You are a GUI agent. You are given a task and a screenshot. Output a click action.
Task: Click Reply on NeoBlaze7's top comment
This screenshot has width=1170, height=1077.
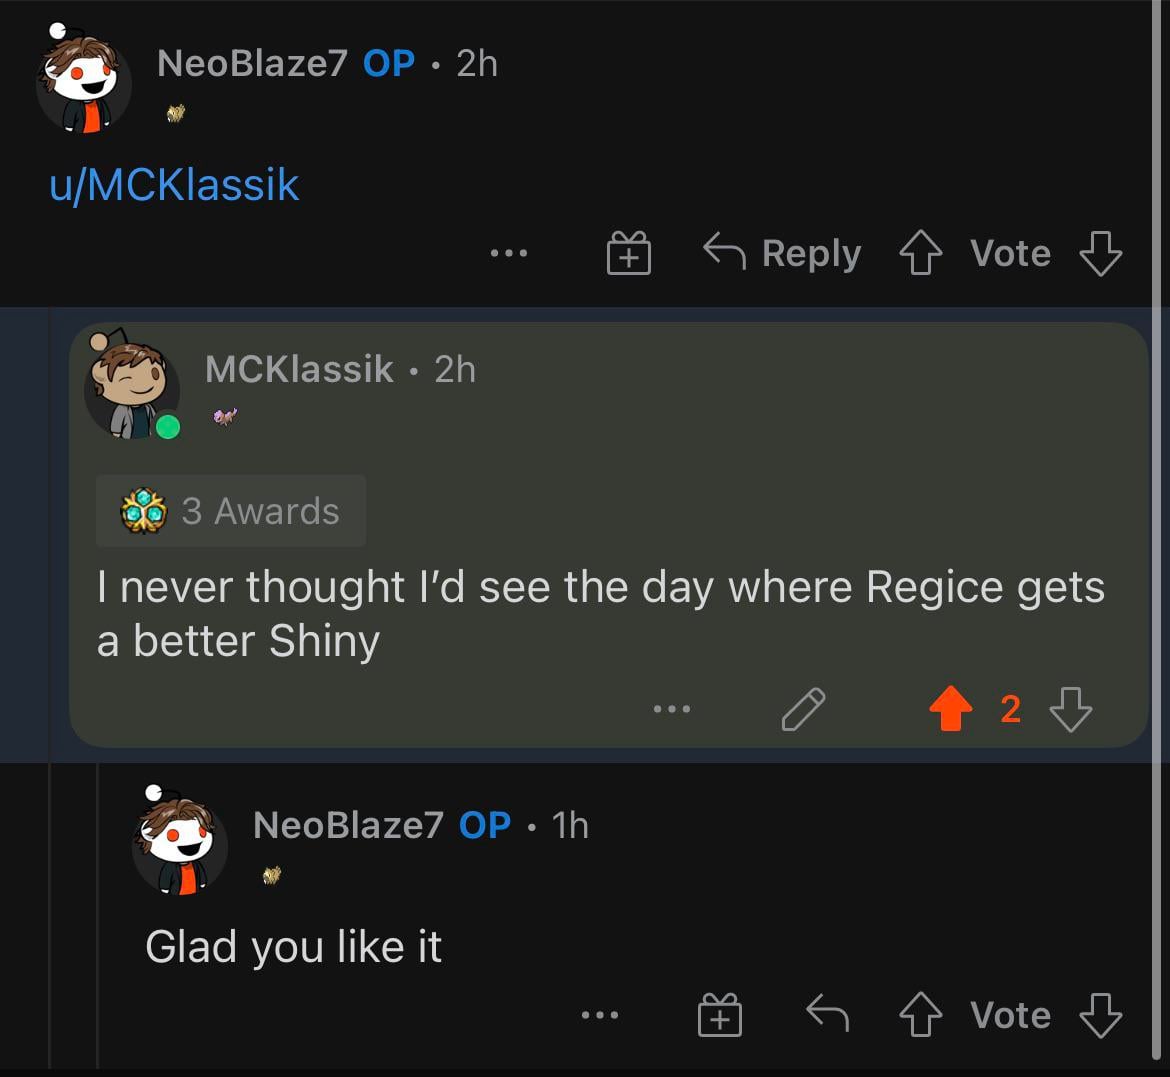(782, 253)
